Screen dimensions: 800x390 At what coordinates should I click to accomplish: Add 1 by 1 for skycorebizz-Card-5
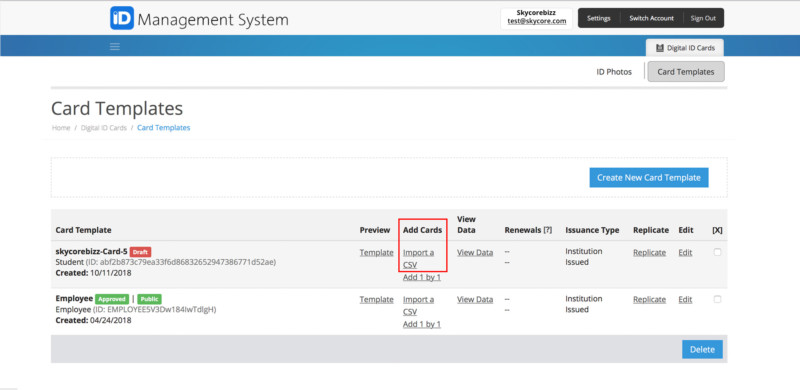click(x=422, y=277)
